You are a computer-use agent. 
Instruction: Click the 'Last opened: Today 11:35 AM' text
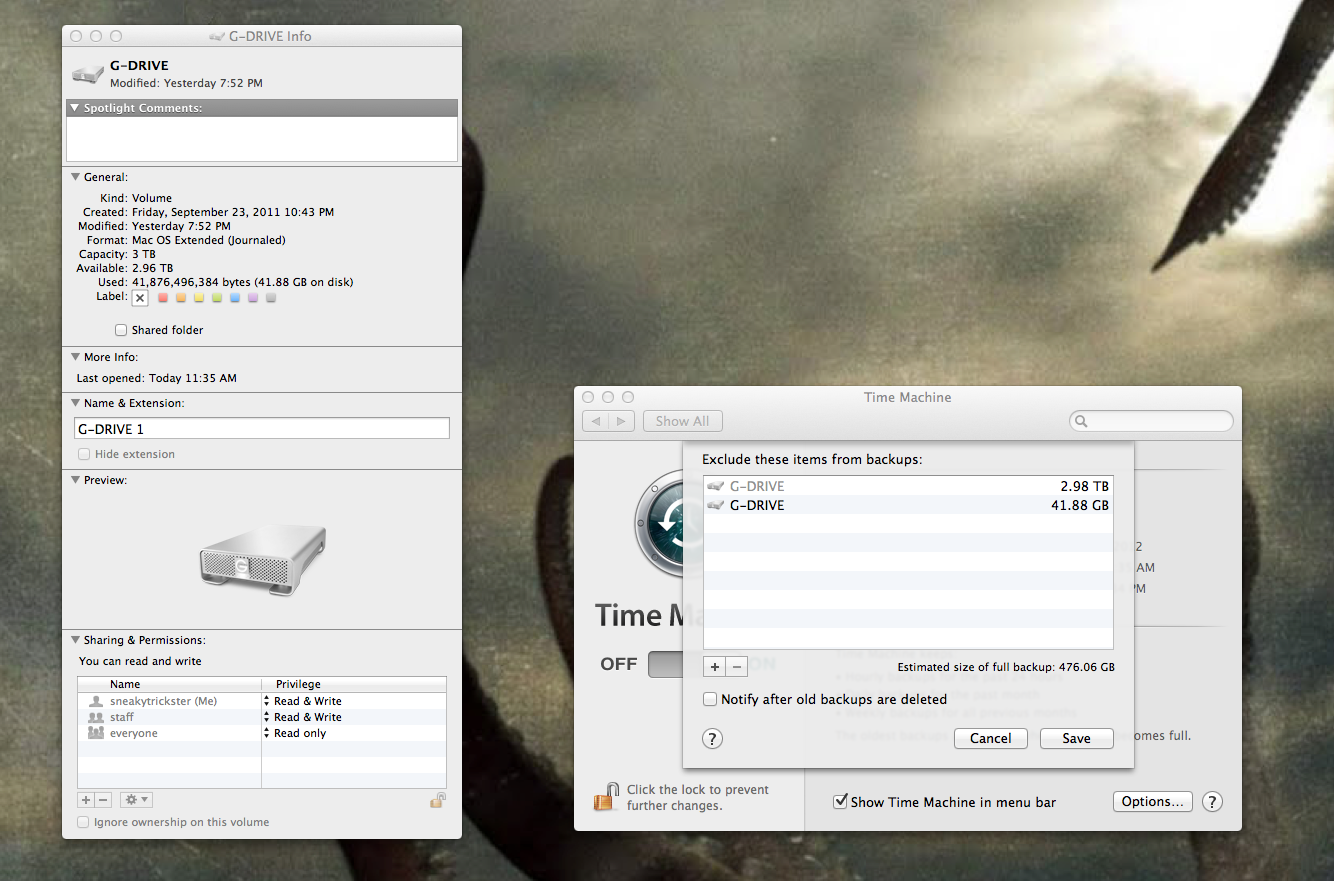(x=157, y=378)
